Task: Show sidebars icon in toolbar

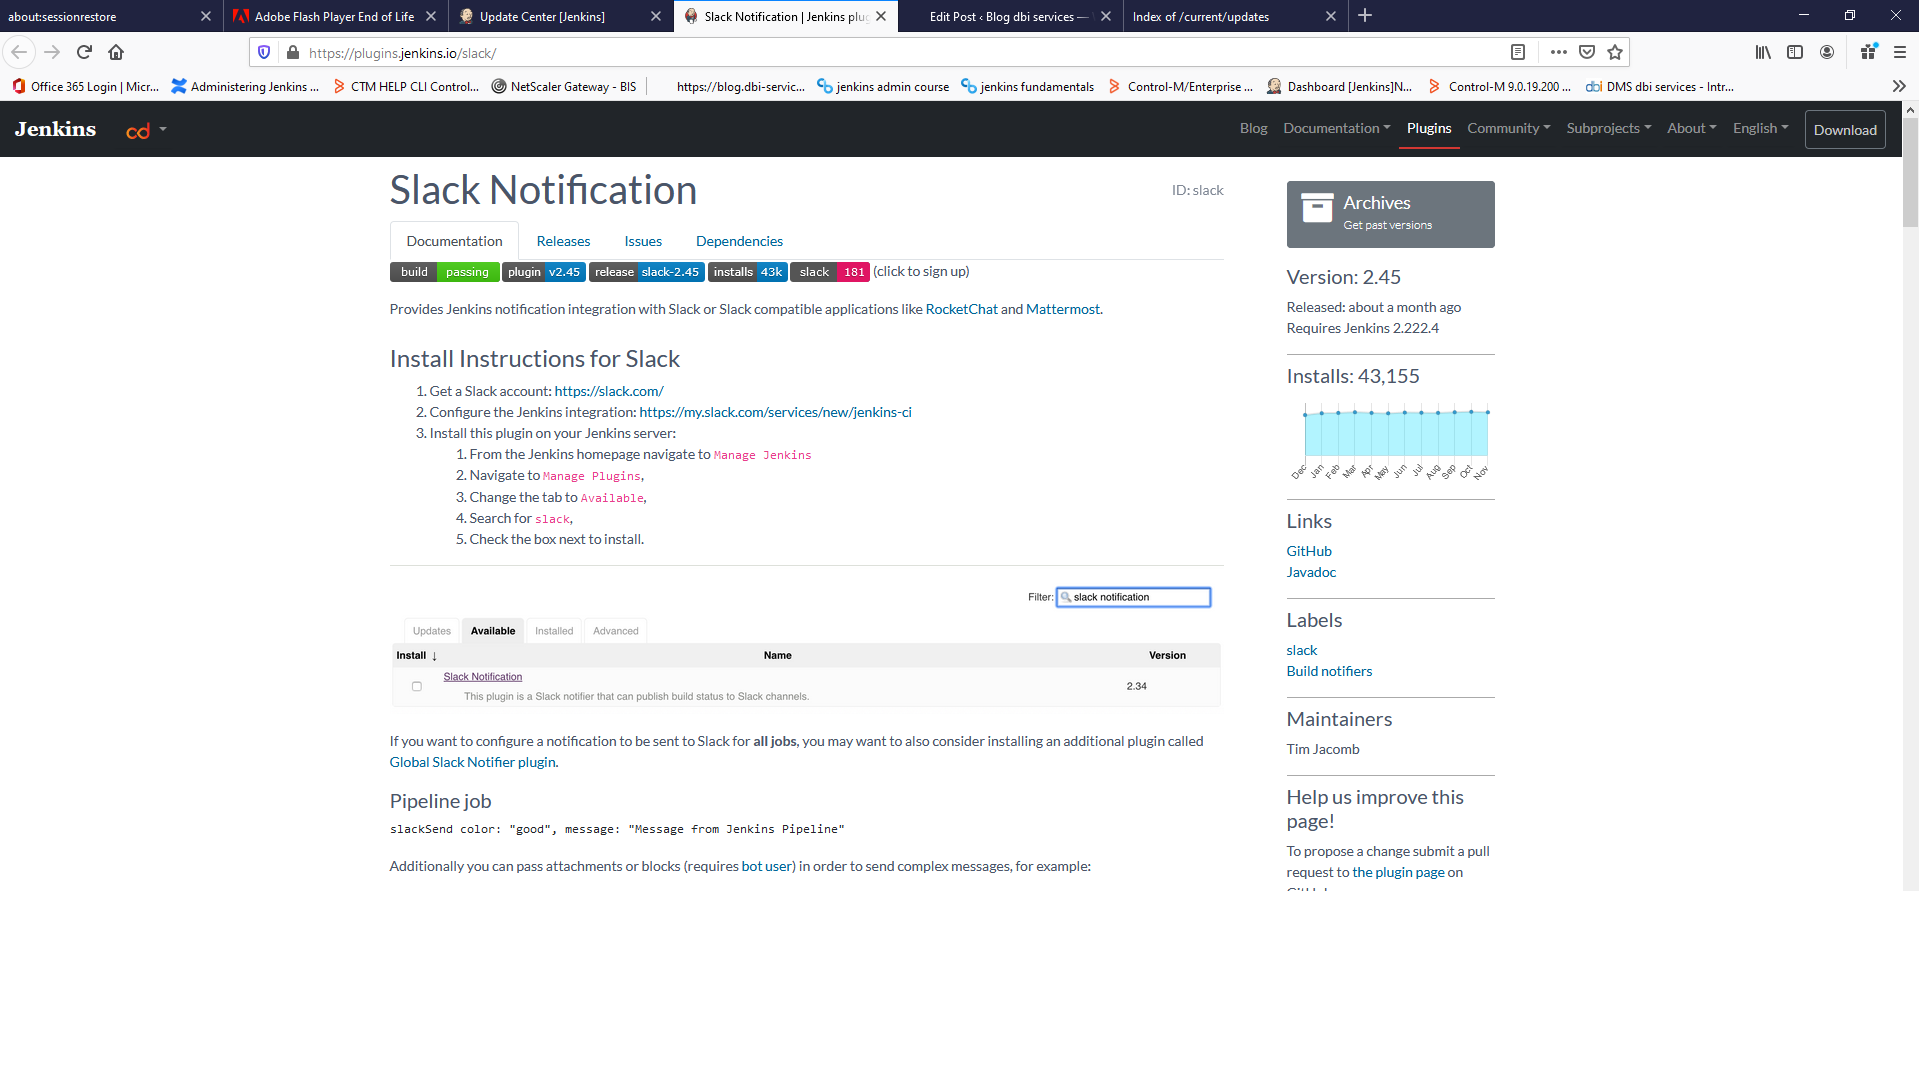Action: 1795,52
